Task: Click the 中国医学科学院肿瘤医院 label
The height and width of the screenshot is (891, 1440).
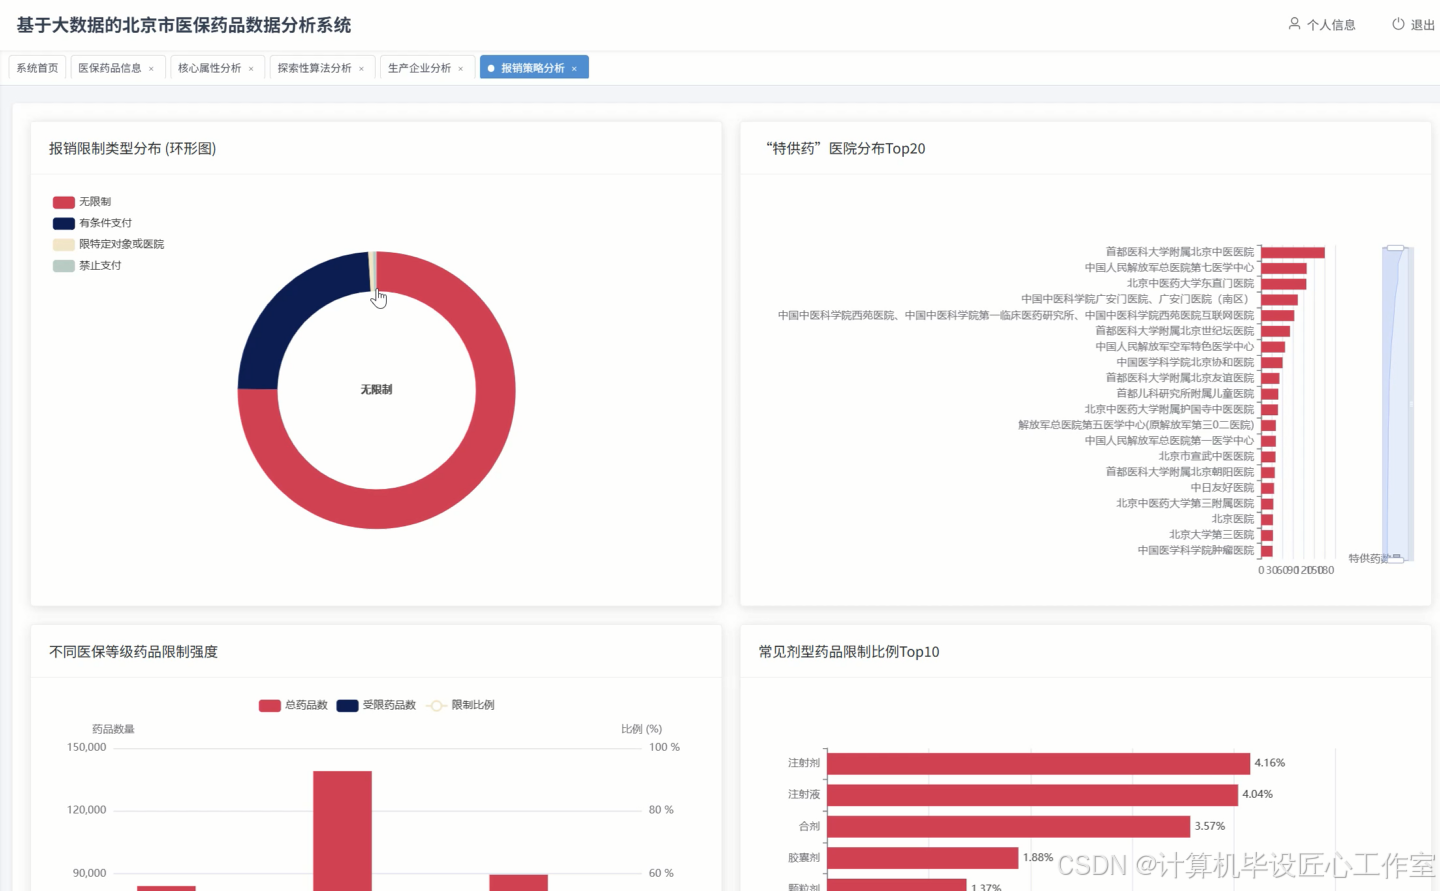Action: coord(1196,551)
